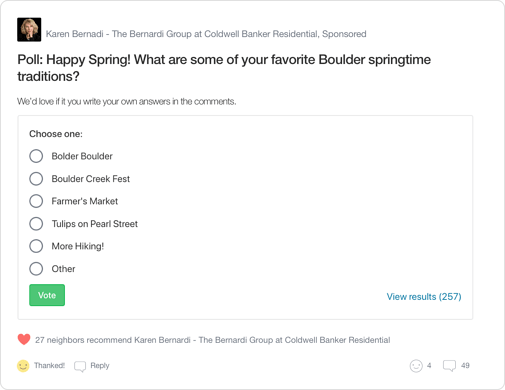Click the comment count bubble icon
The width and height of the screenshot is (505, 390).
[x=449, y=366]
